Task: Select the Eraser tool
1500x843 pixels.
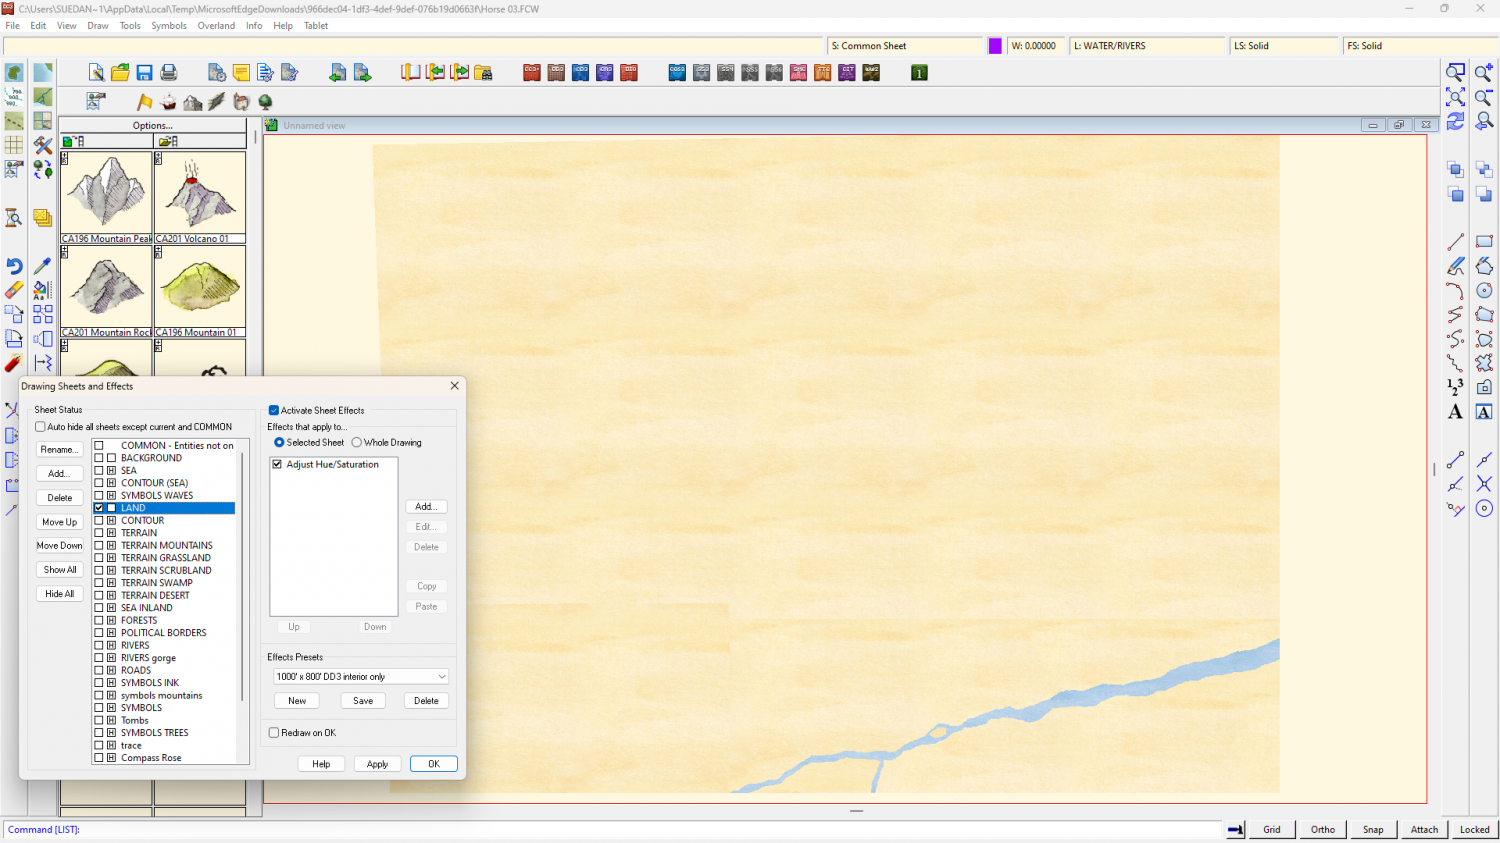Action: (14, 290)
